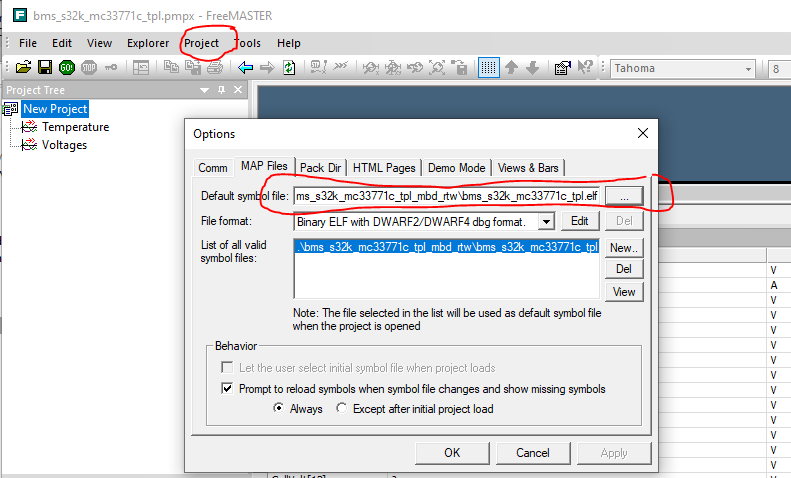Screen dimensions: 791x478
Task: Click the copy icon in toolbar
Action: 171,67
